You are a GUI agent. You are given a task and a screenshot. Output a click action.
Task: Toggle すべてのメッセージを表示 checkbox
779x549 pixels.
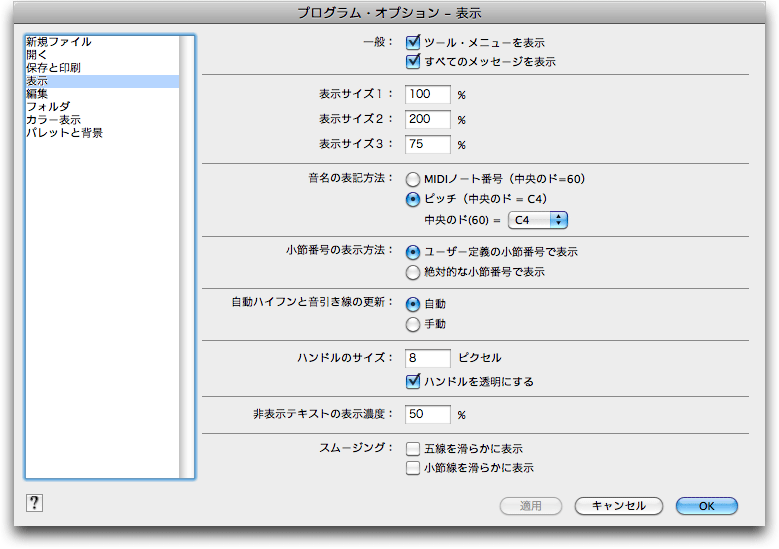point(413,62)
